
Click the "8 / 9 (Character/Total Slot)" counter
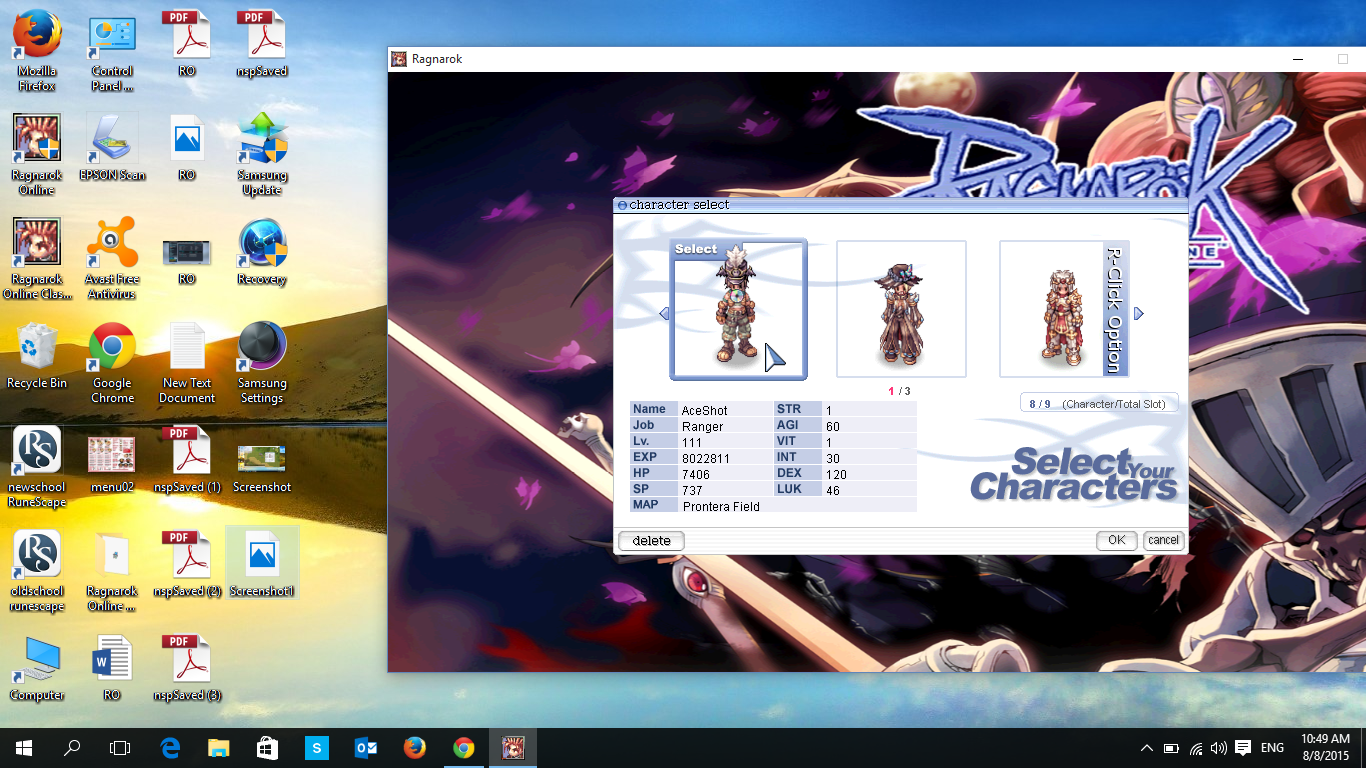click(x=1099, y=404)
